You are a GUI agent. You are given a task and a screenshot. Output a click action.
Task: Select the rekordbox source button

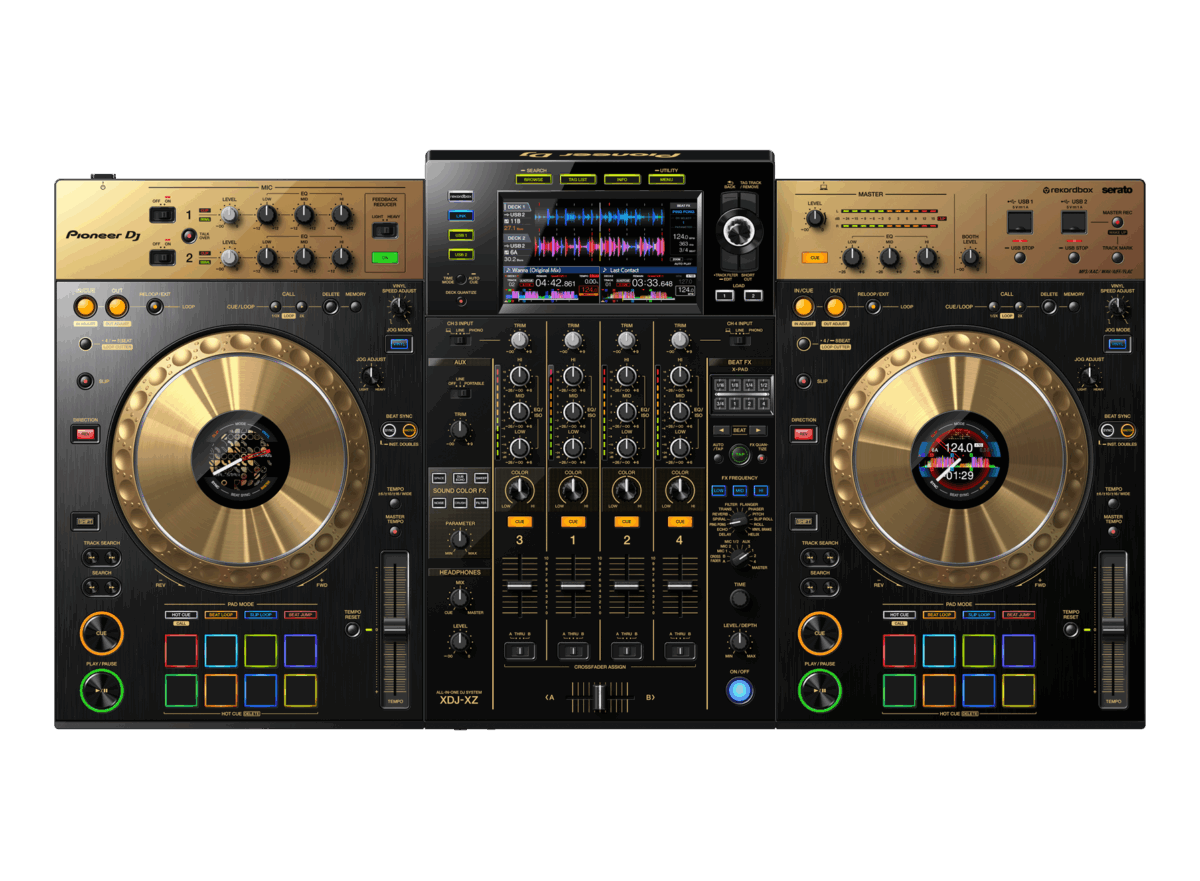tap(460, 197)
